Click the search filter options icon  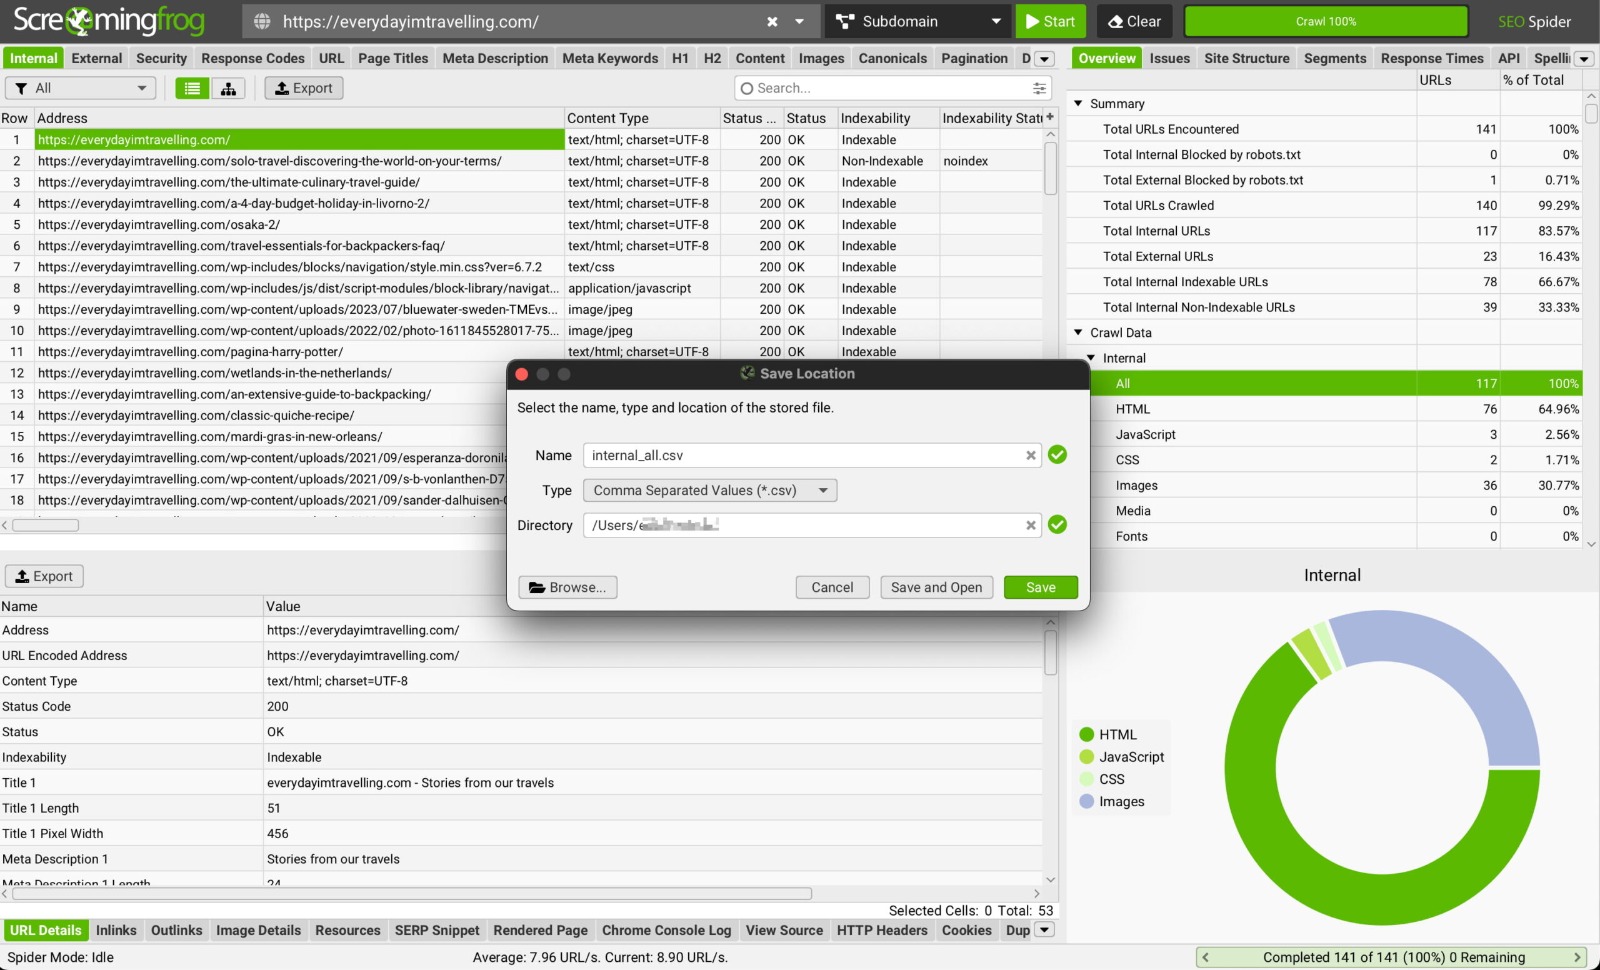[x=1039, y=89]
